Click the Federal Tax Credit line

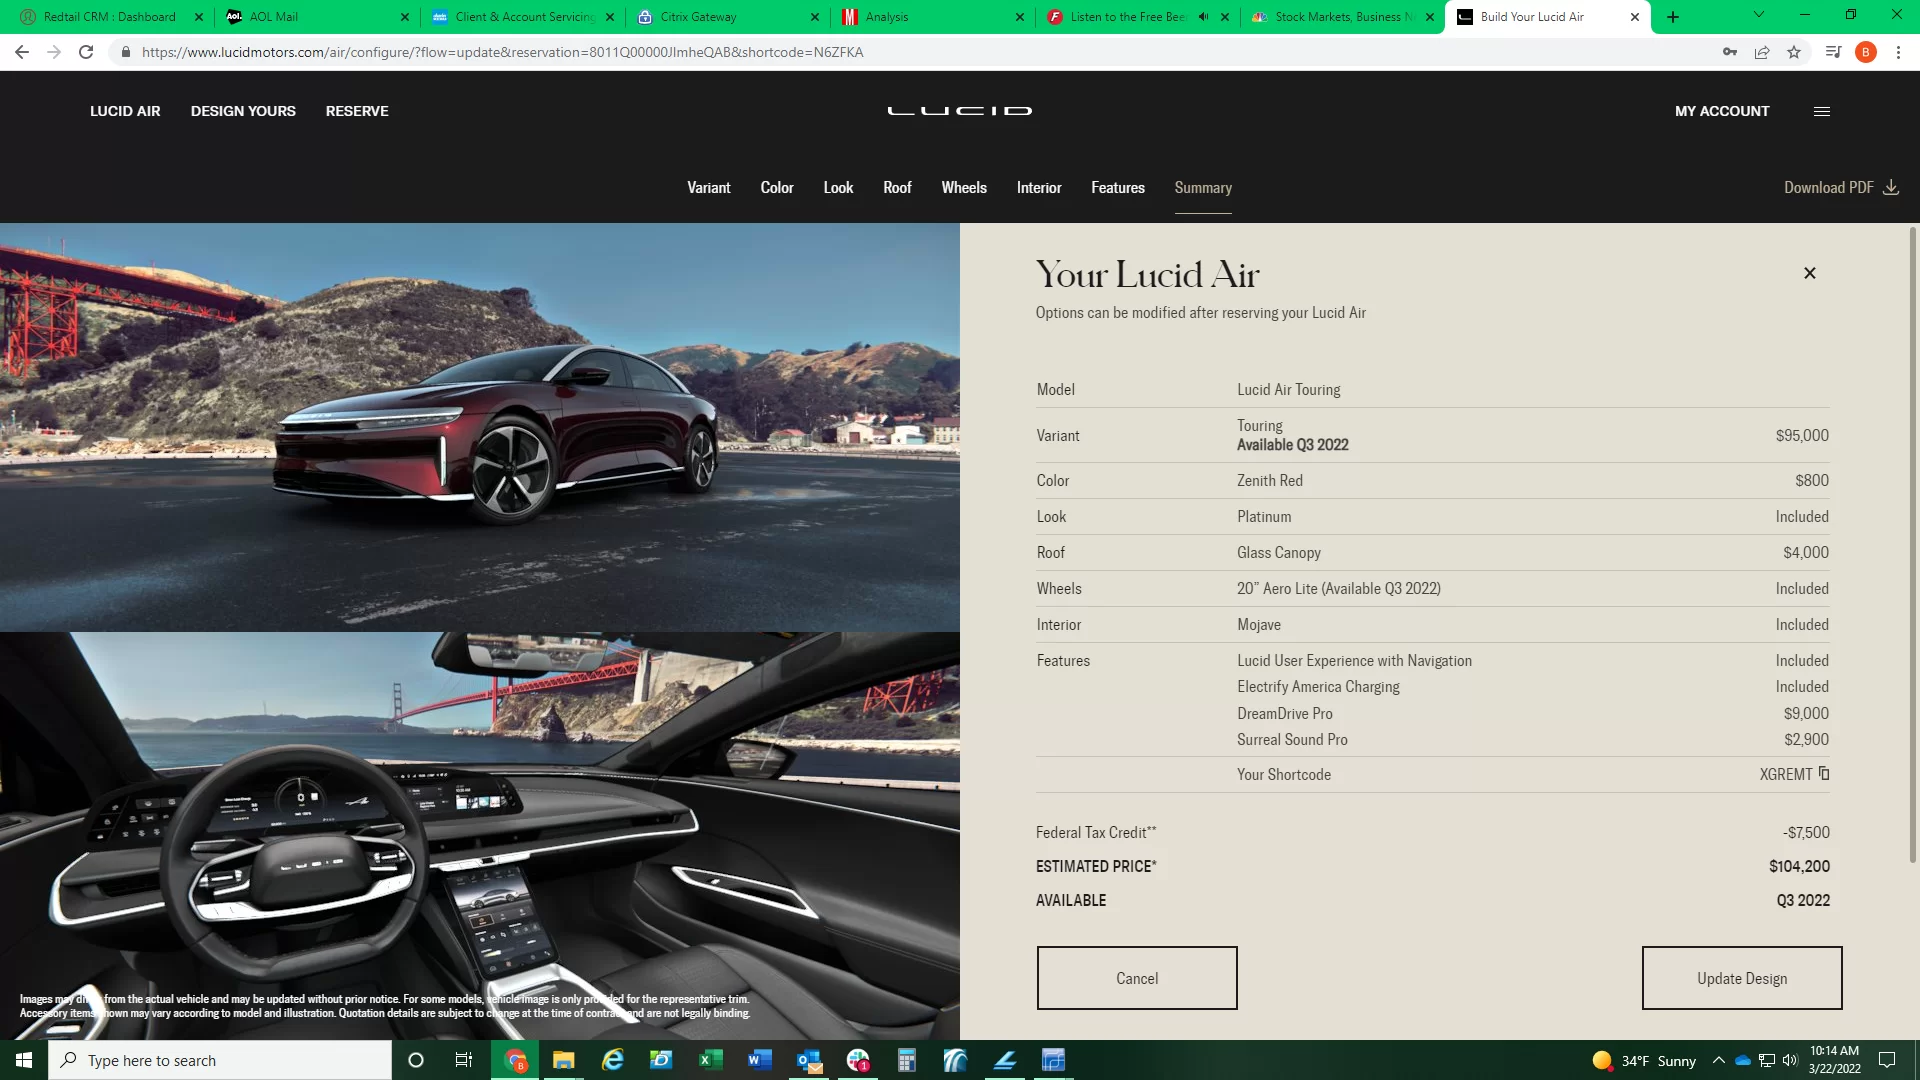[x=1433, y=832]
